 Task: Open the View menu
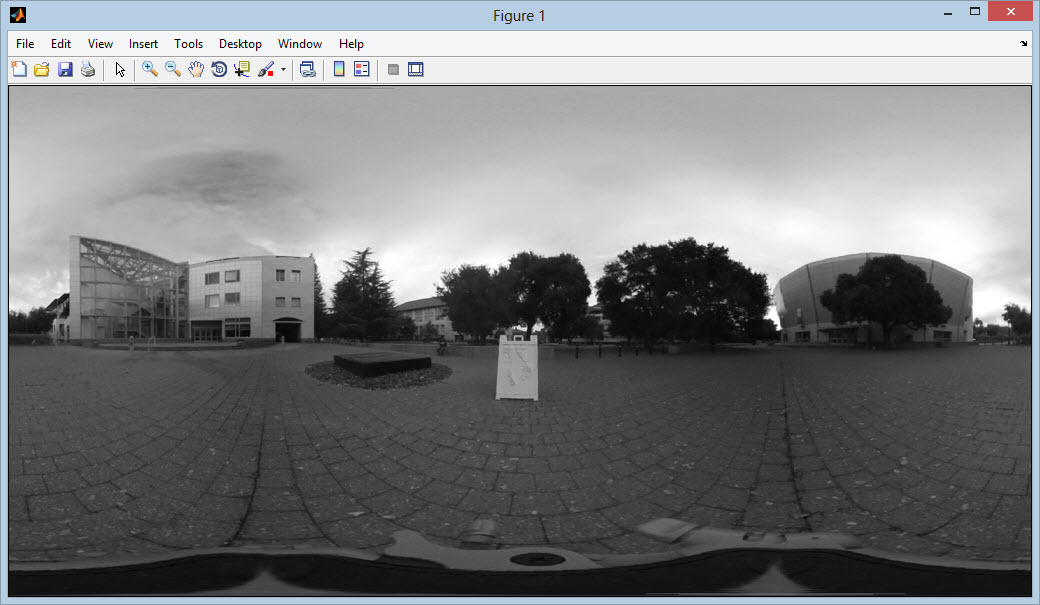100,44
